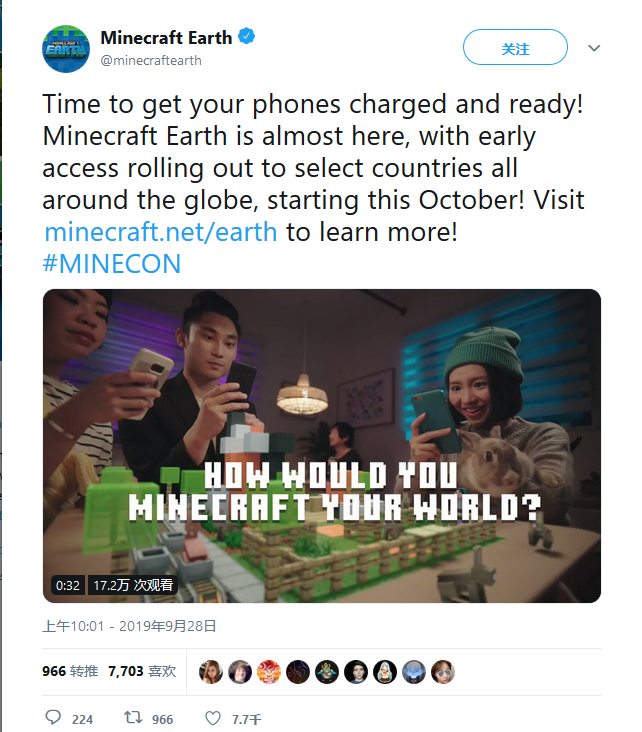Viewport: 642px width, 732px height.
Task: Play the Minecraft Earth video
Action: click(321, 446)
